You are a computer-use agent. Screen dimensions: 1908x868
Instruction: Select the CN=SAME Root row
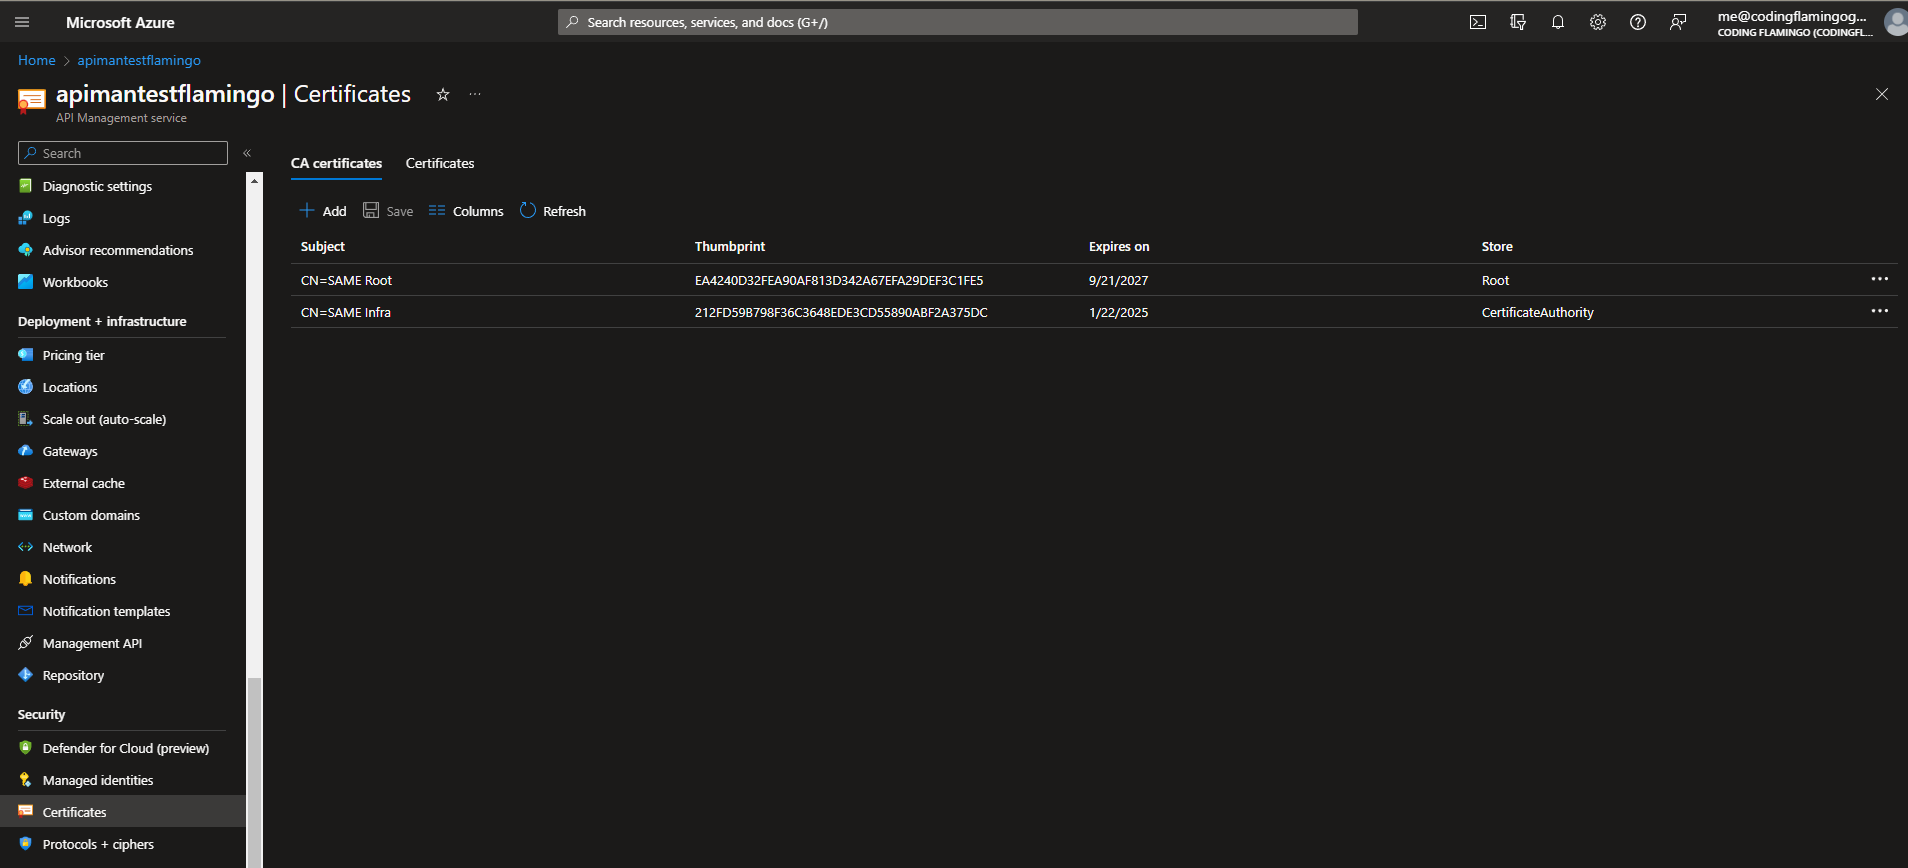1094,280
